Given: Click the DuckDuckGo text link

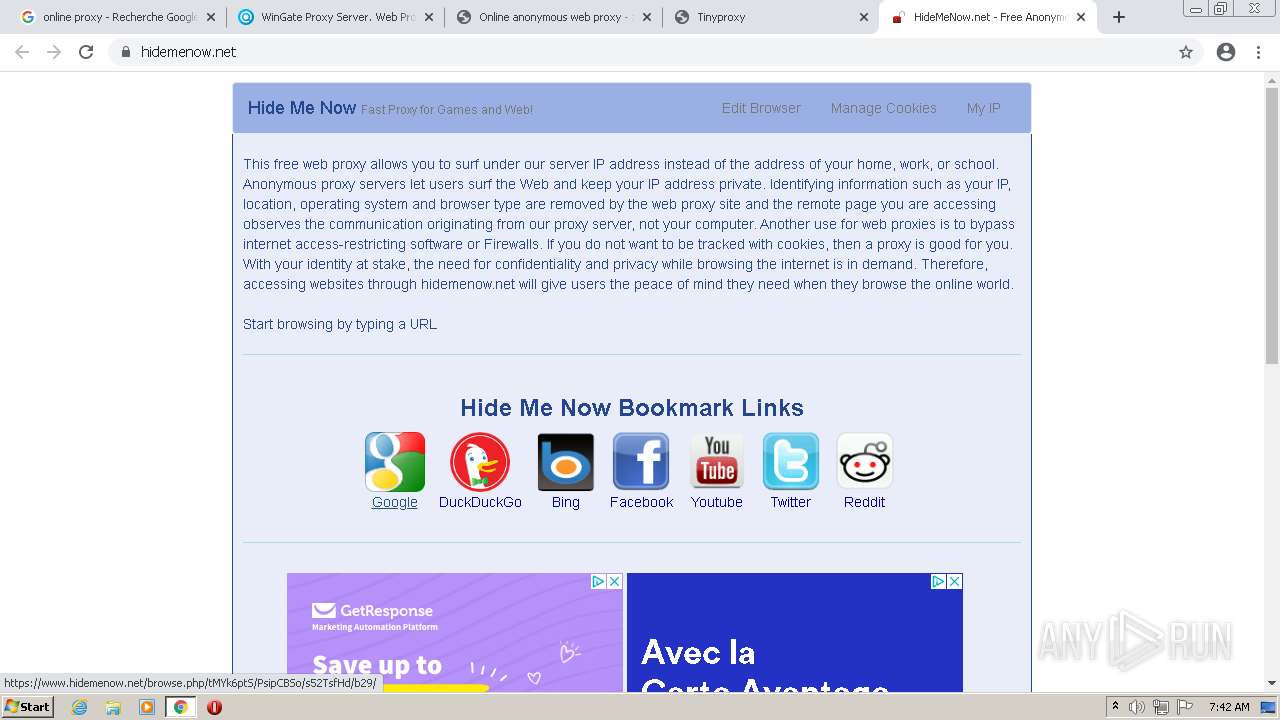Looking at the screenshot, I should pyautogui.click(x=480, y=502).
